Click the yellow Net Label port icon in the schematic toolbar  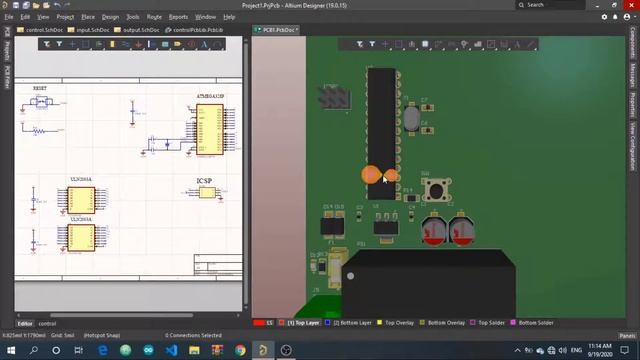coord(178,44)
